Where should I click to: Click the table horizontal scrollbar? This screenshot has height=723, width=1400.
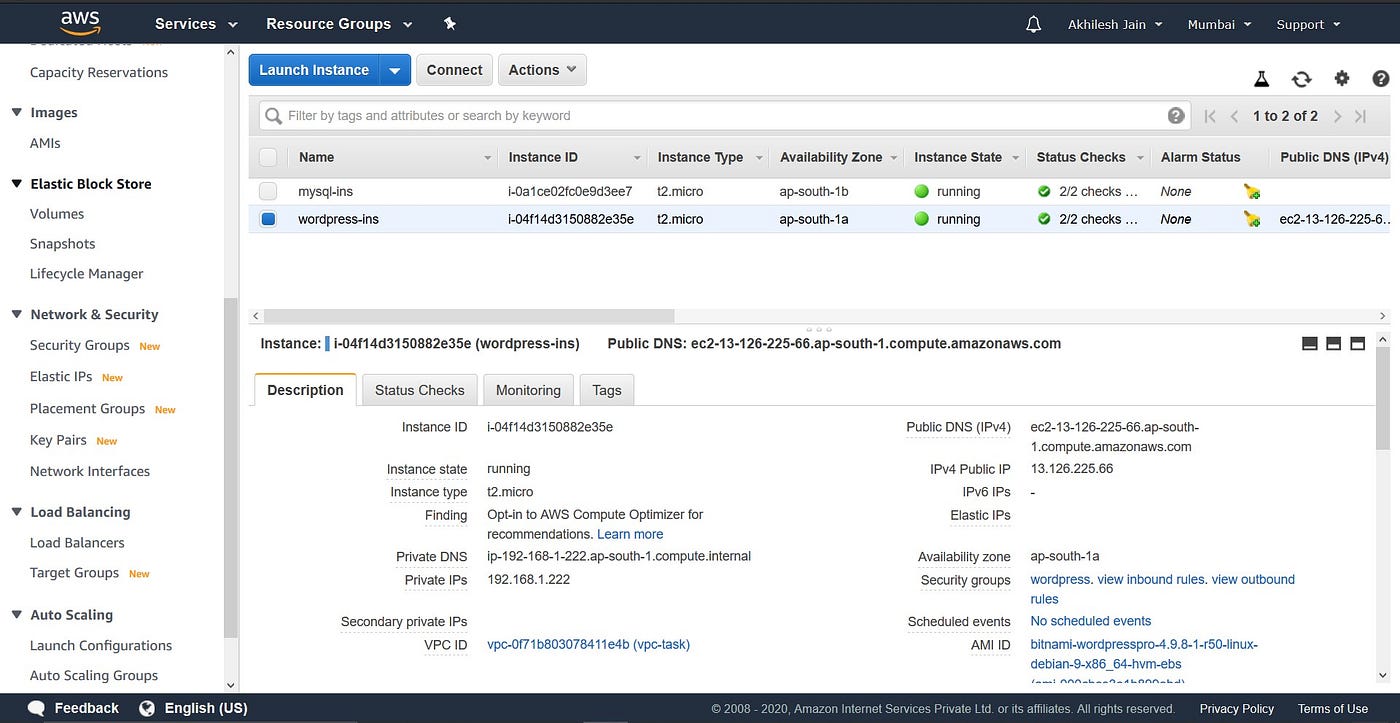tap(468, 315)
